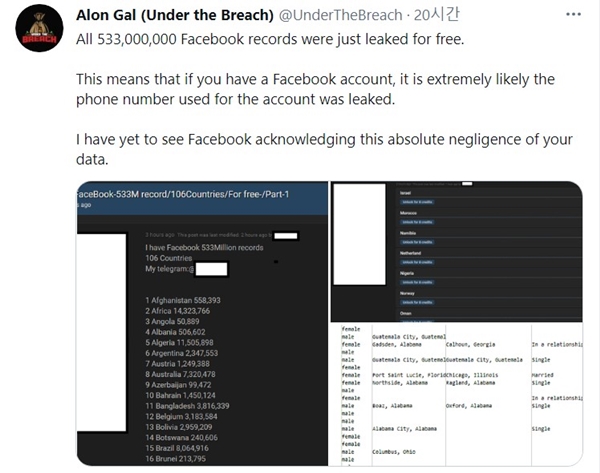Open the tweet's three-dot more menu

pos(573,15)
